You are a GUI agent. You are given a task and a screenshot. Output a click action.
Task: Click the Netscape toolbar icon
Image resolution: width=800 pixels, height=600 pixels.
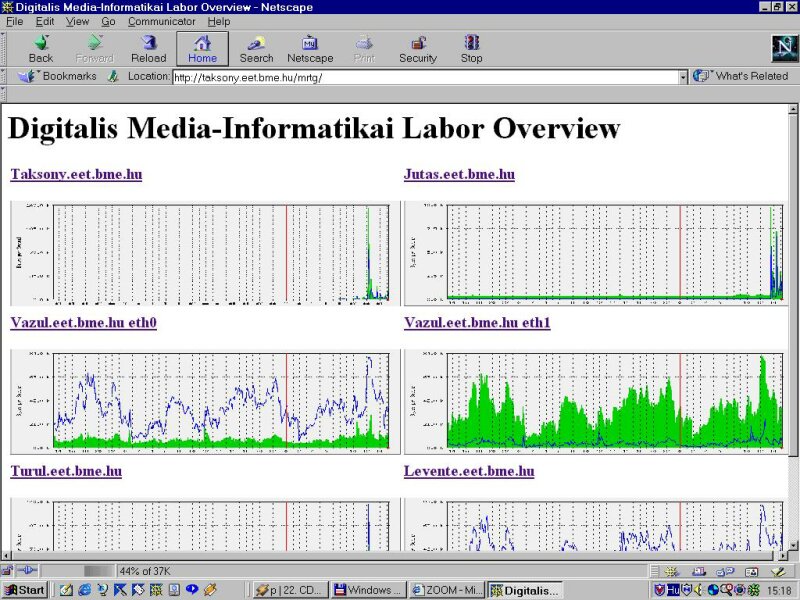pos(310,48)
